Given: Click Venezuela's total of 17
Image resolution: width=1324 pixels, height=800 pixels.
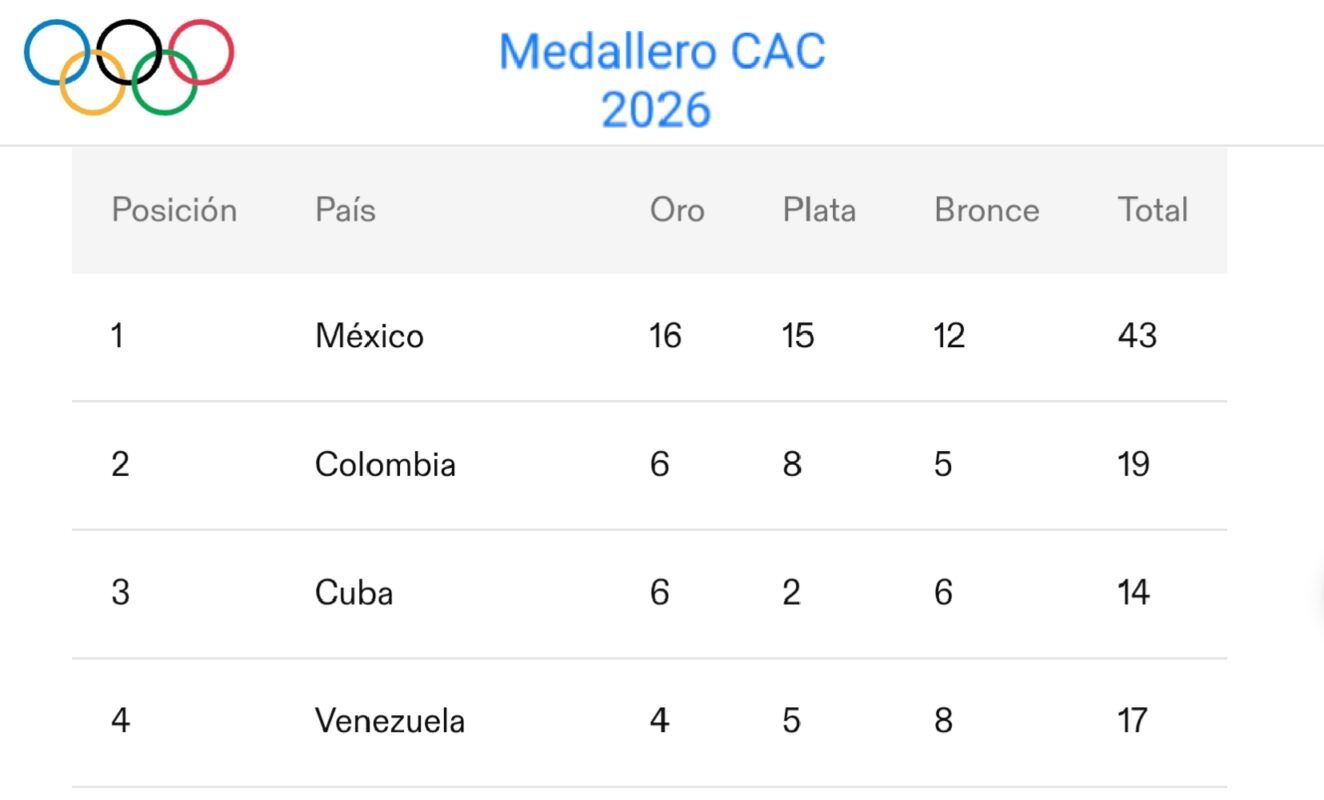Looking at the screenshot, I should [x=1133, y=721].
